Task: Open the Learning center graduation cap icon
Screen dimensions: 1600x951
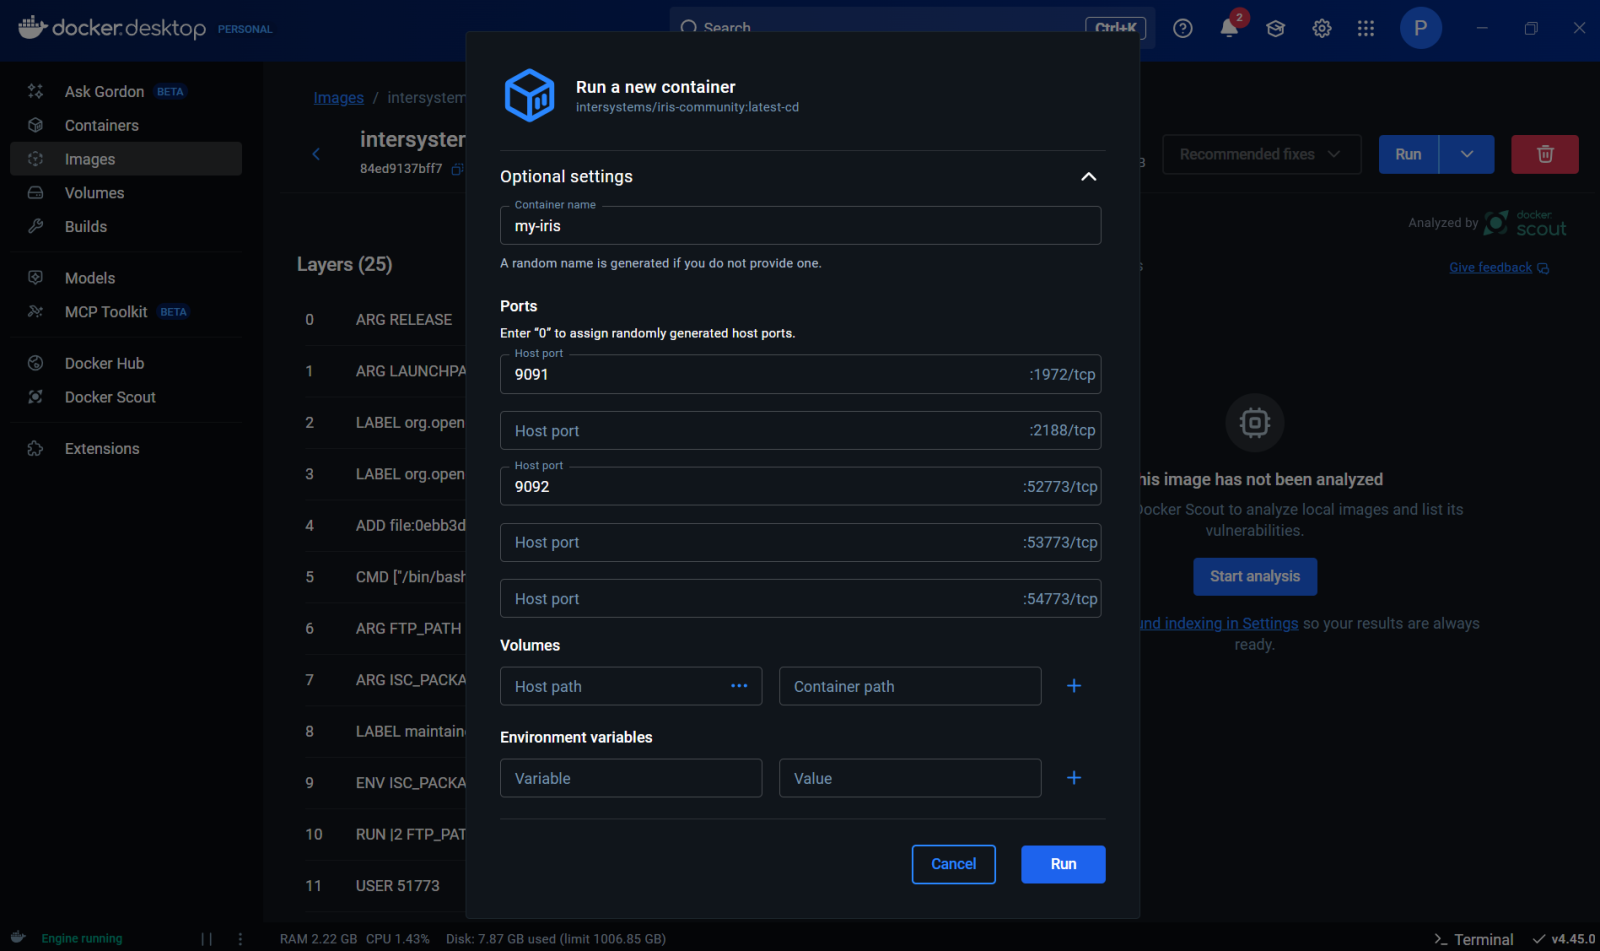Action: (x=1275, y=28)
